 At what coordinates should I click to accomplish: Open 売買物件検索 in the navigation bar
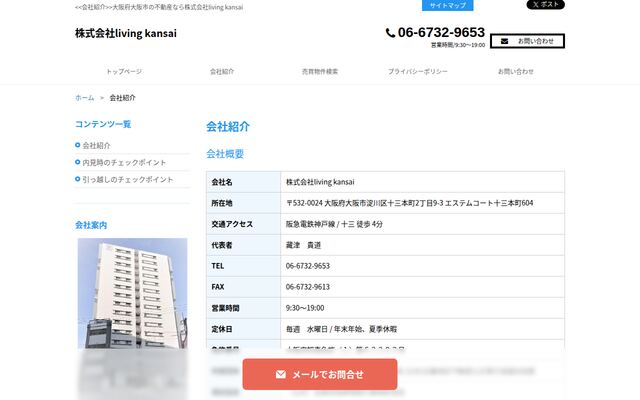pos(320,71)
